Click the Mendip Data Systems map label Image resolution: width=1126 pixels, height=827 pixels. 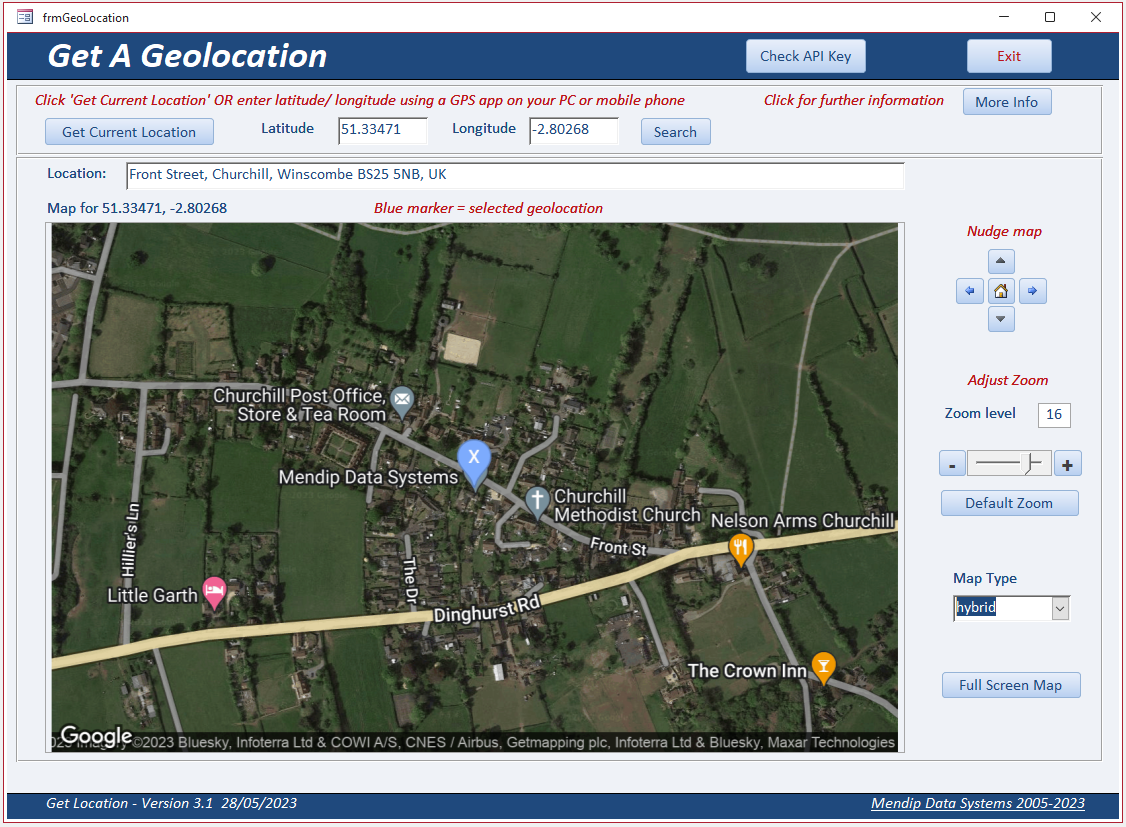pyautogui.click(x=368, y=477)
